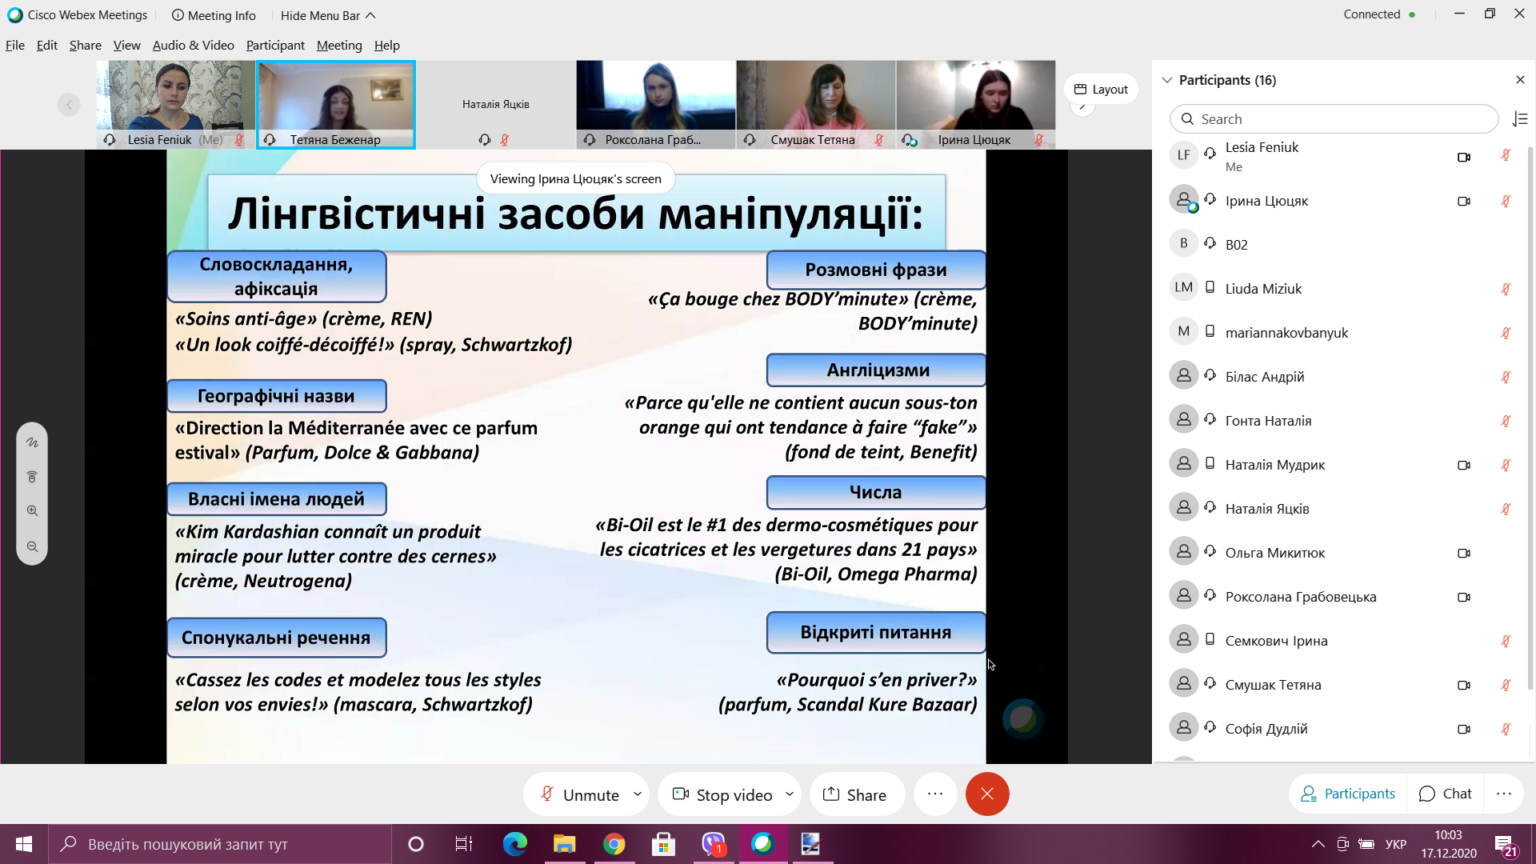The height and width of the screenshot is (864, 1536).
Task: Click the Share button
Action: pos(856,794)
